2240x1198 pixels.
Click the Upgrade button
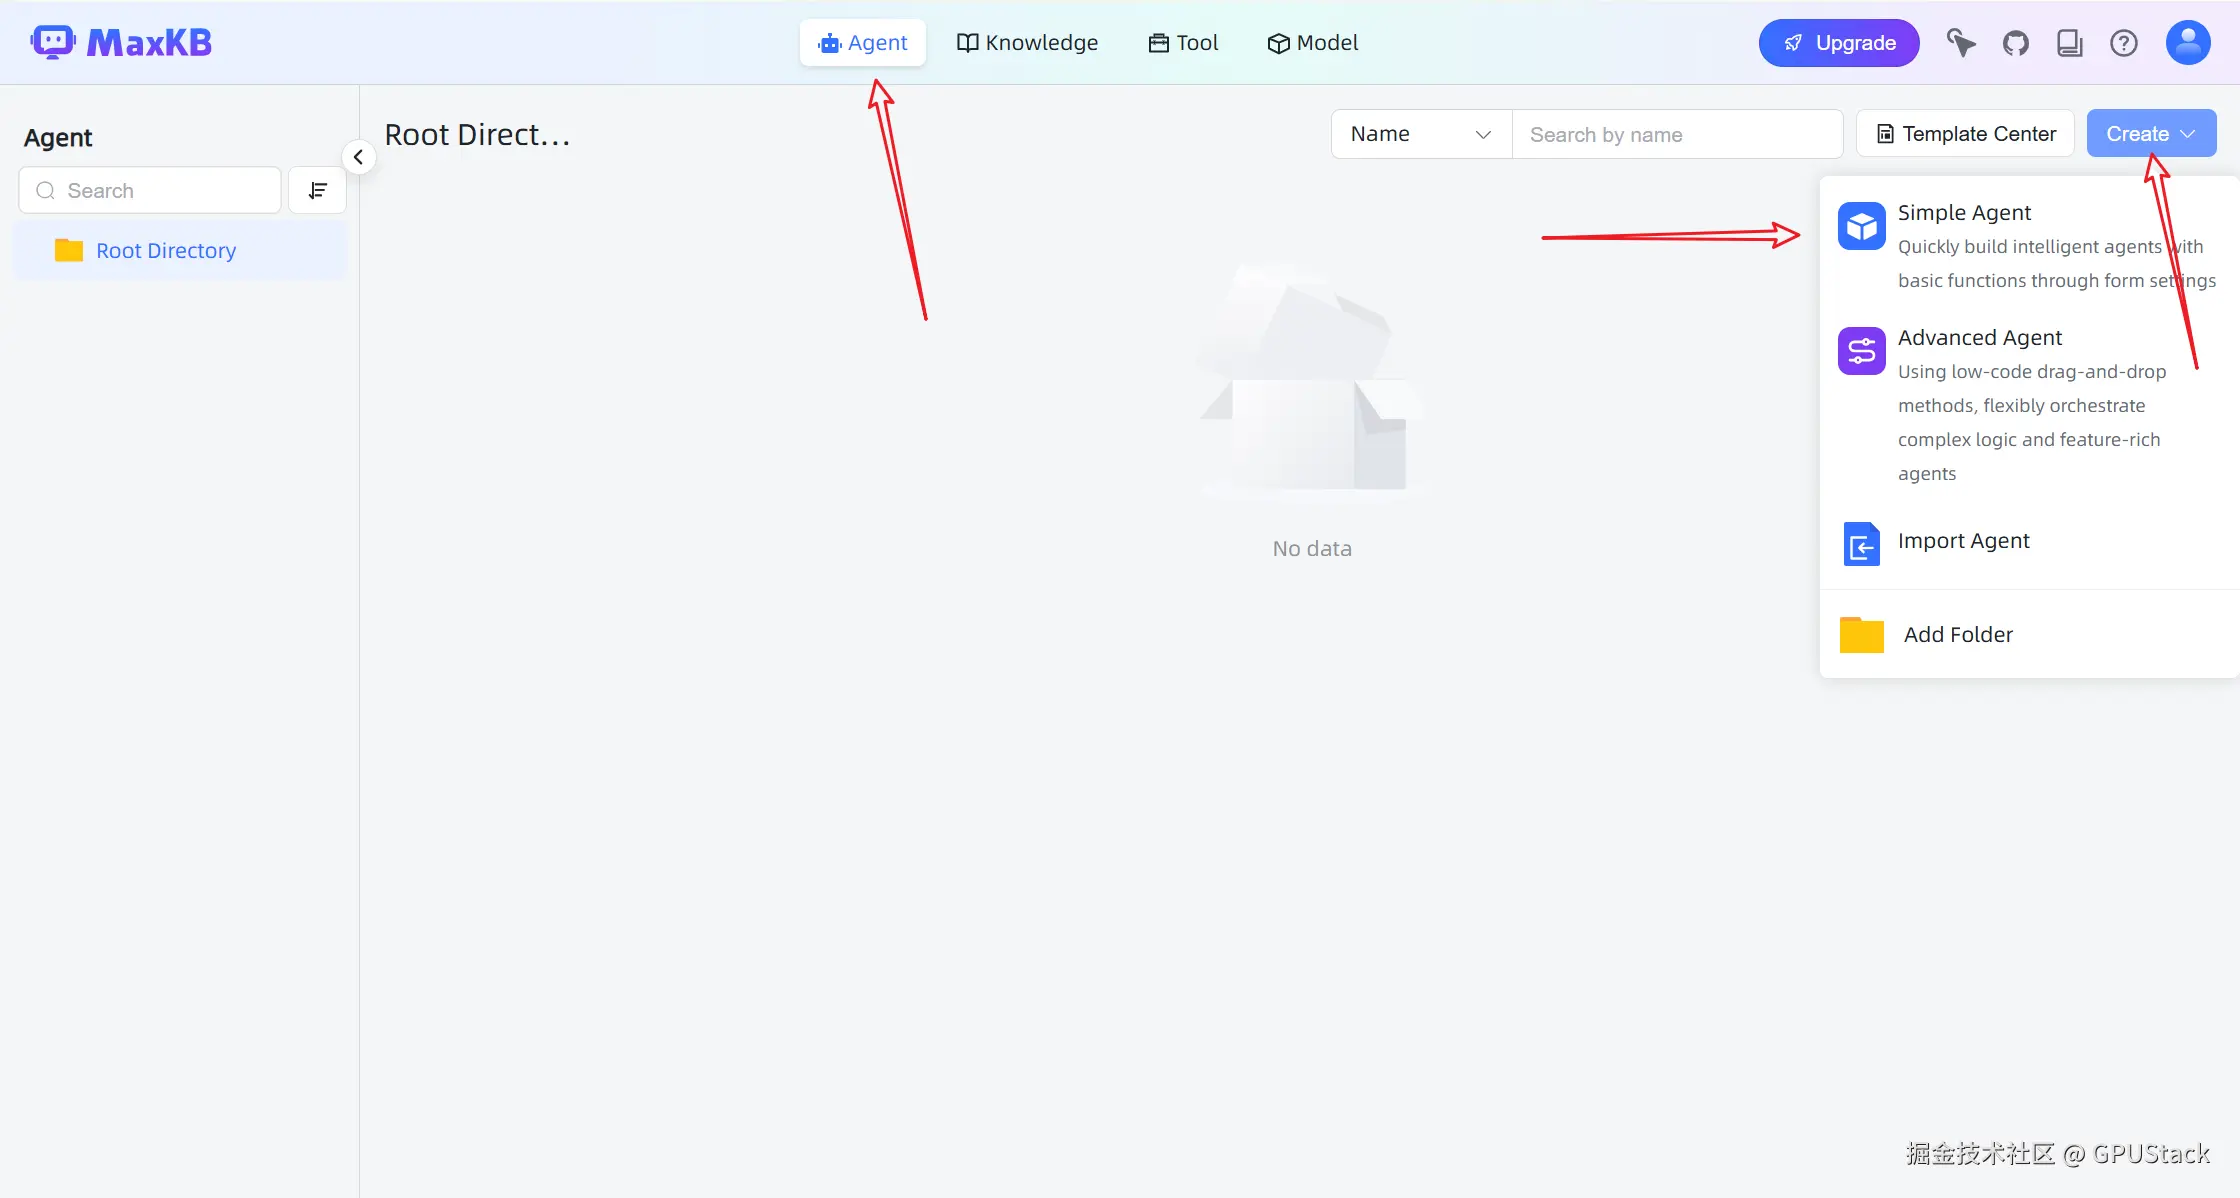coord(1838,43)
